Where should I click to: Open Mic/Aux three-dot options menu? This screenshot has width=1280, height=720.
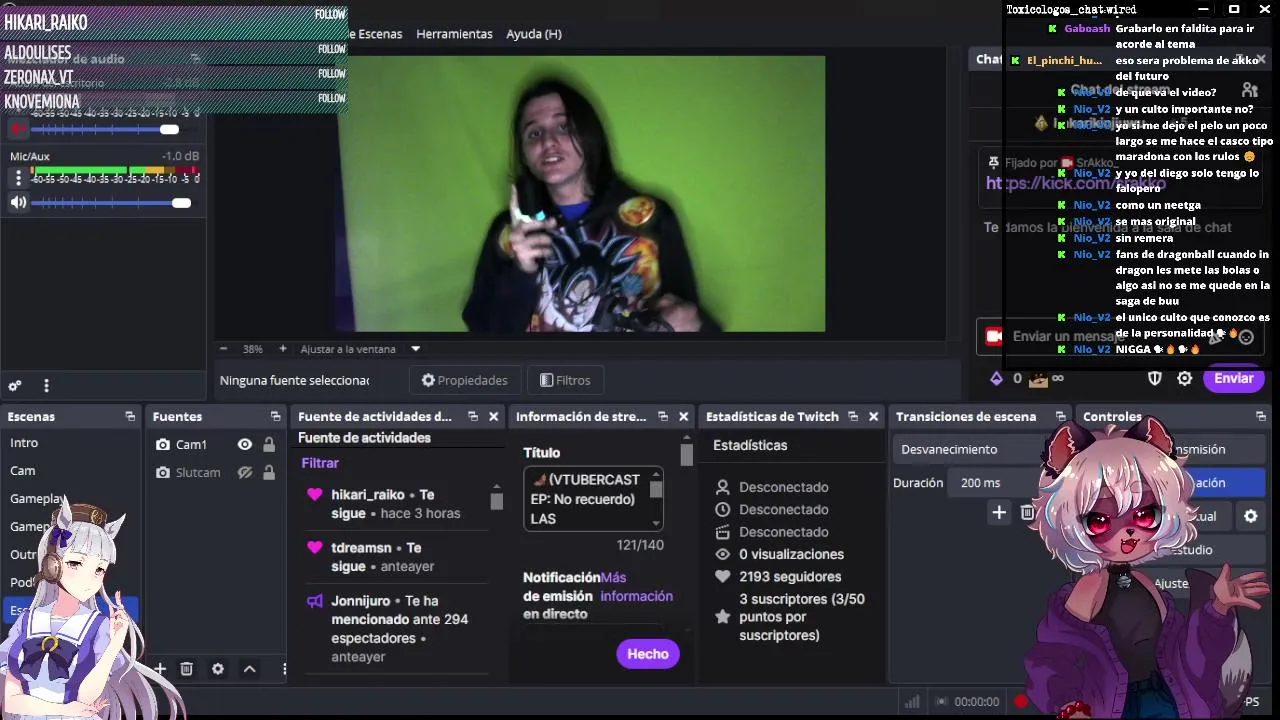18,178
